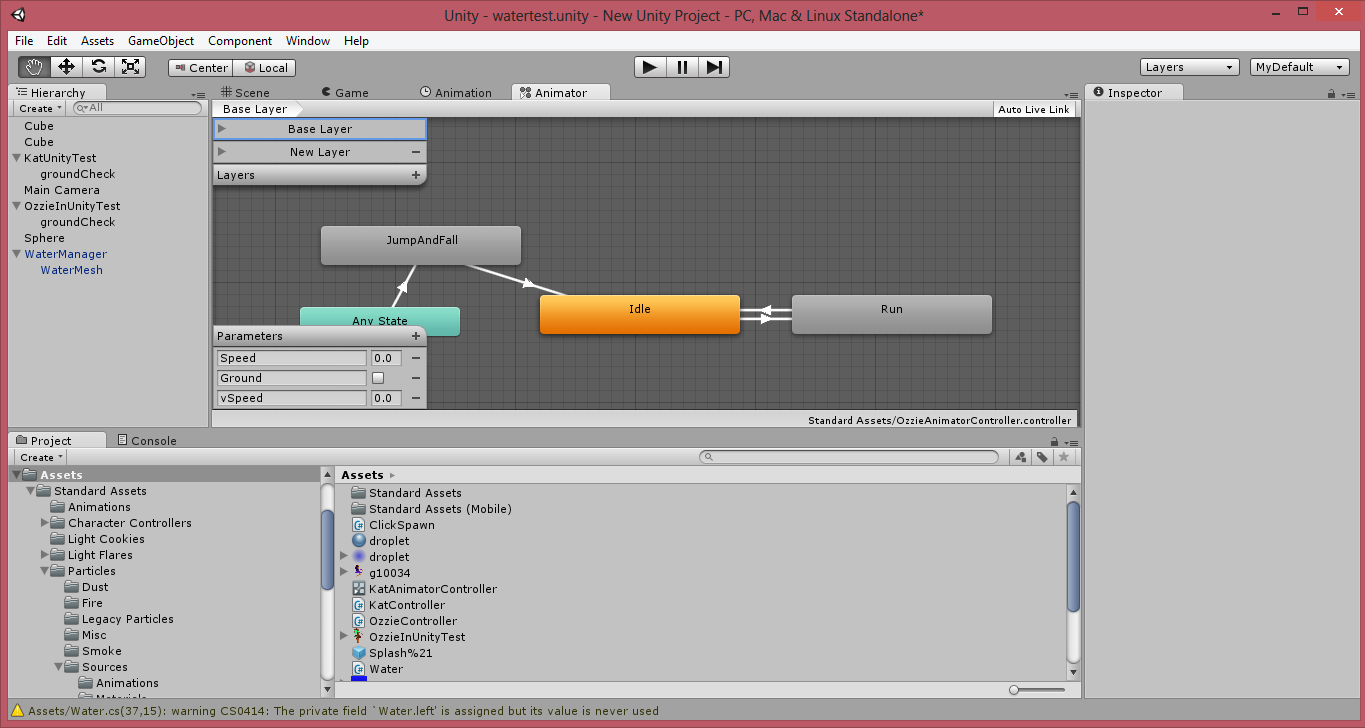Remove New Layer with minus button
The width and height of the screenshot is (1365, 728).
416,152
